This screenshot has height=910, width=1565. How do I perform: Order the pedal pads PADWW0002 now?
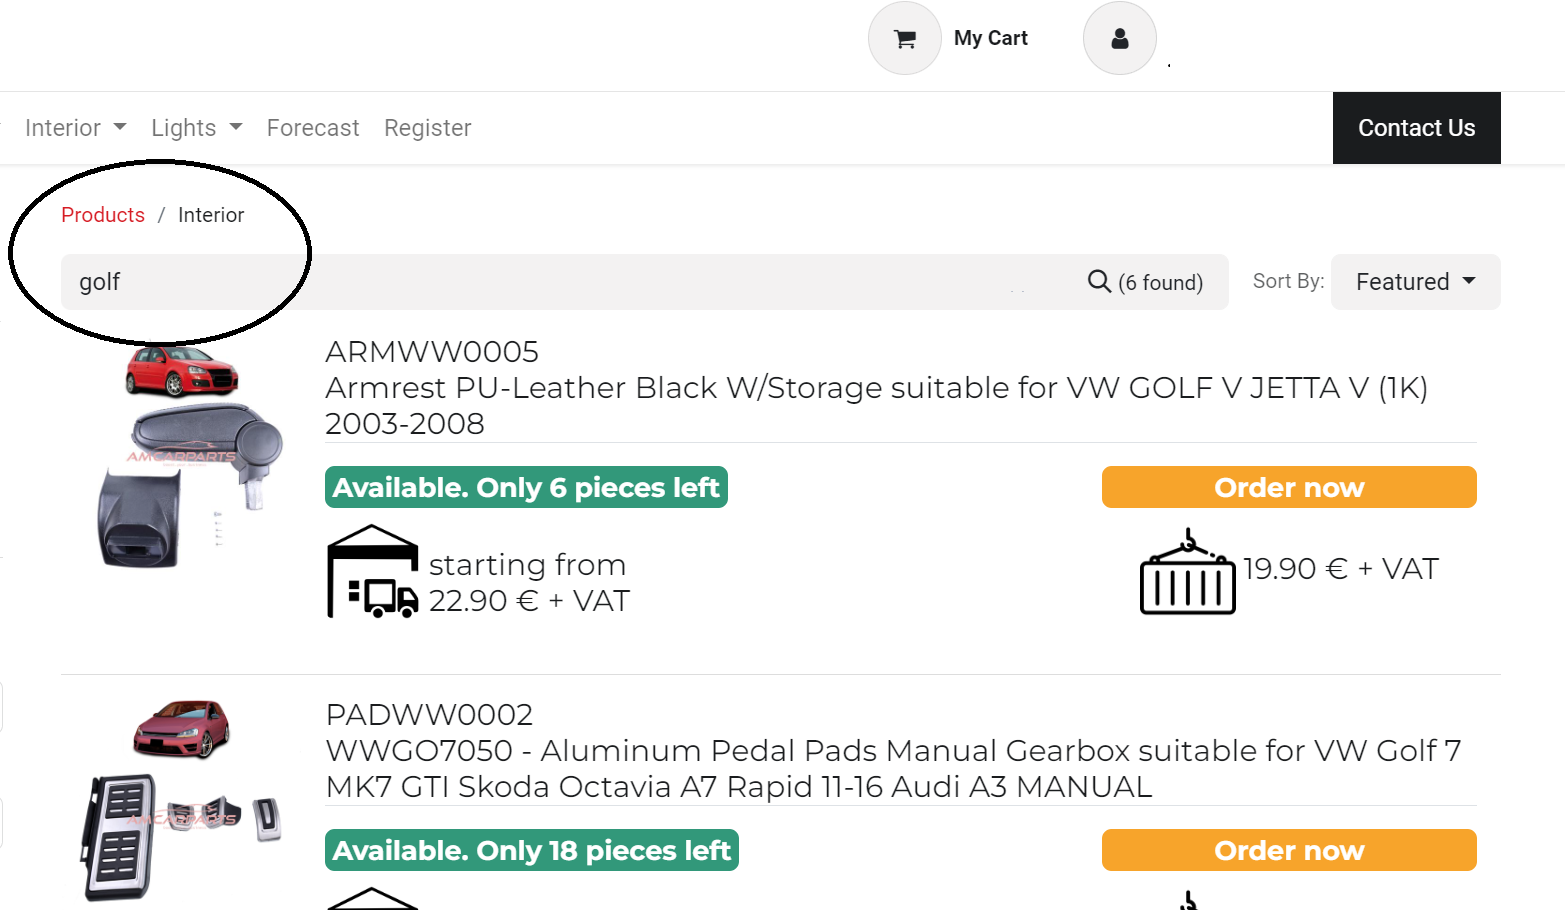(x=1289, y=850)
